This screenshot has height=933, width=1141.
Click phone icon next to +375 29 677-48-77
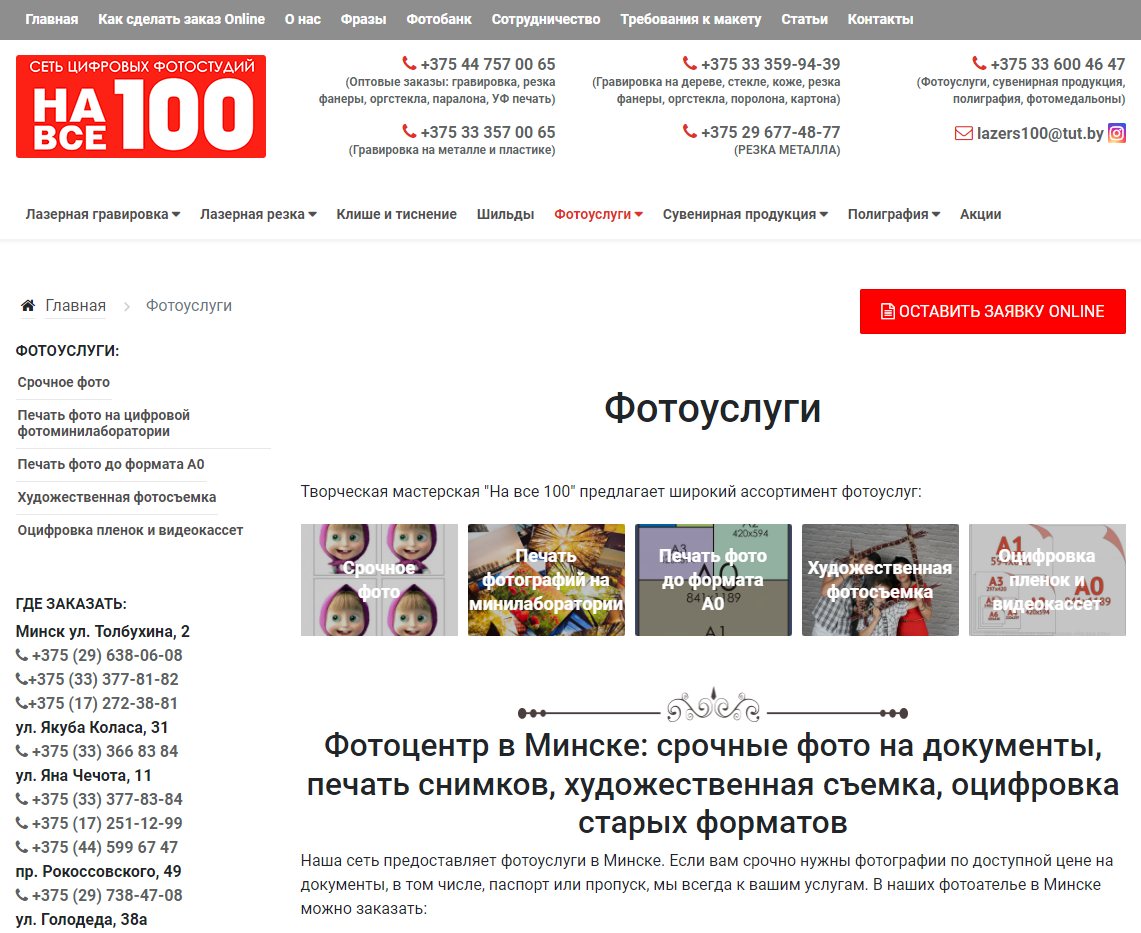click(x=690, y=132)
